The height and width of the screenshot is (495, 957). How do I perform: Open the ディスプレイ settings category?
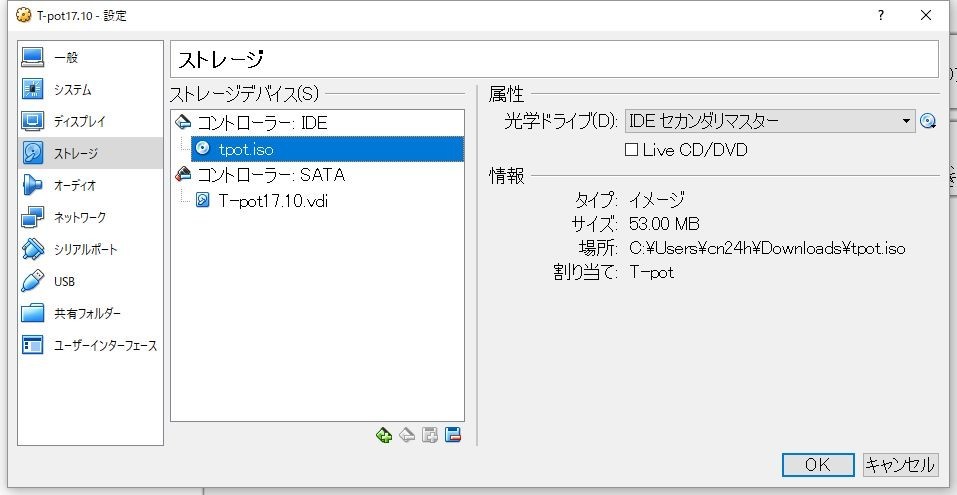(90, 121)
